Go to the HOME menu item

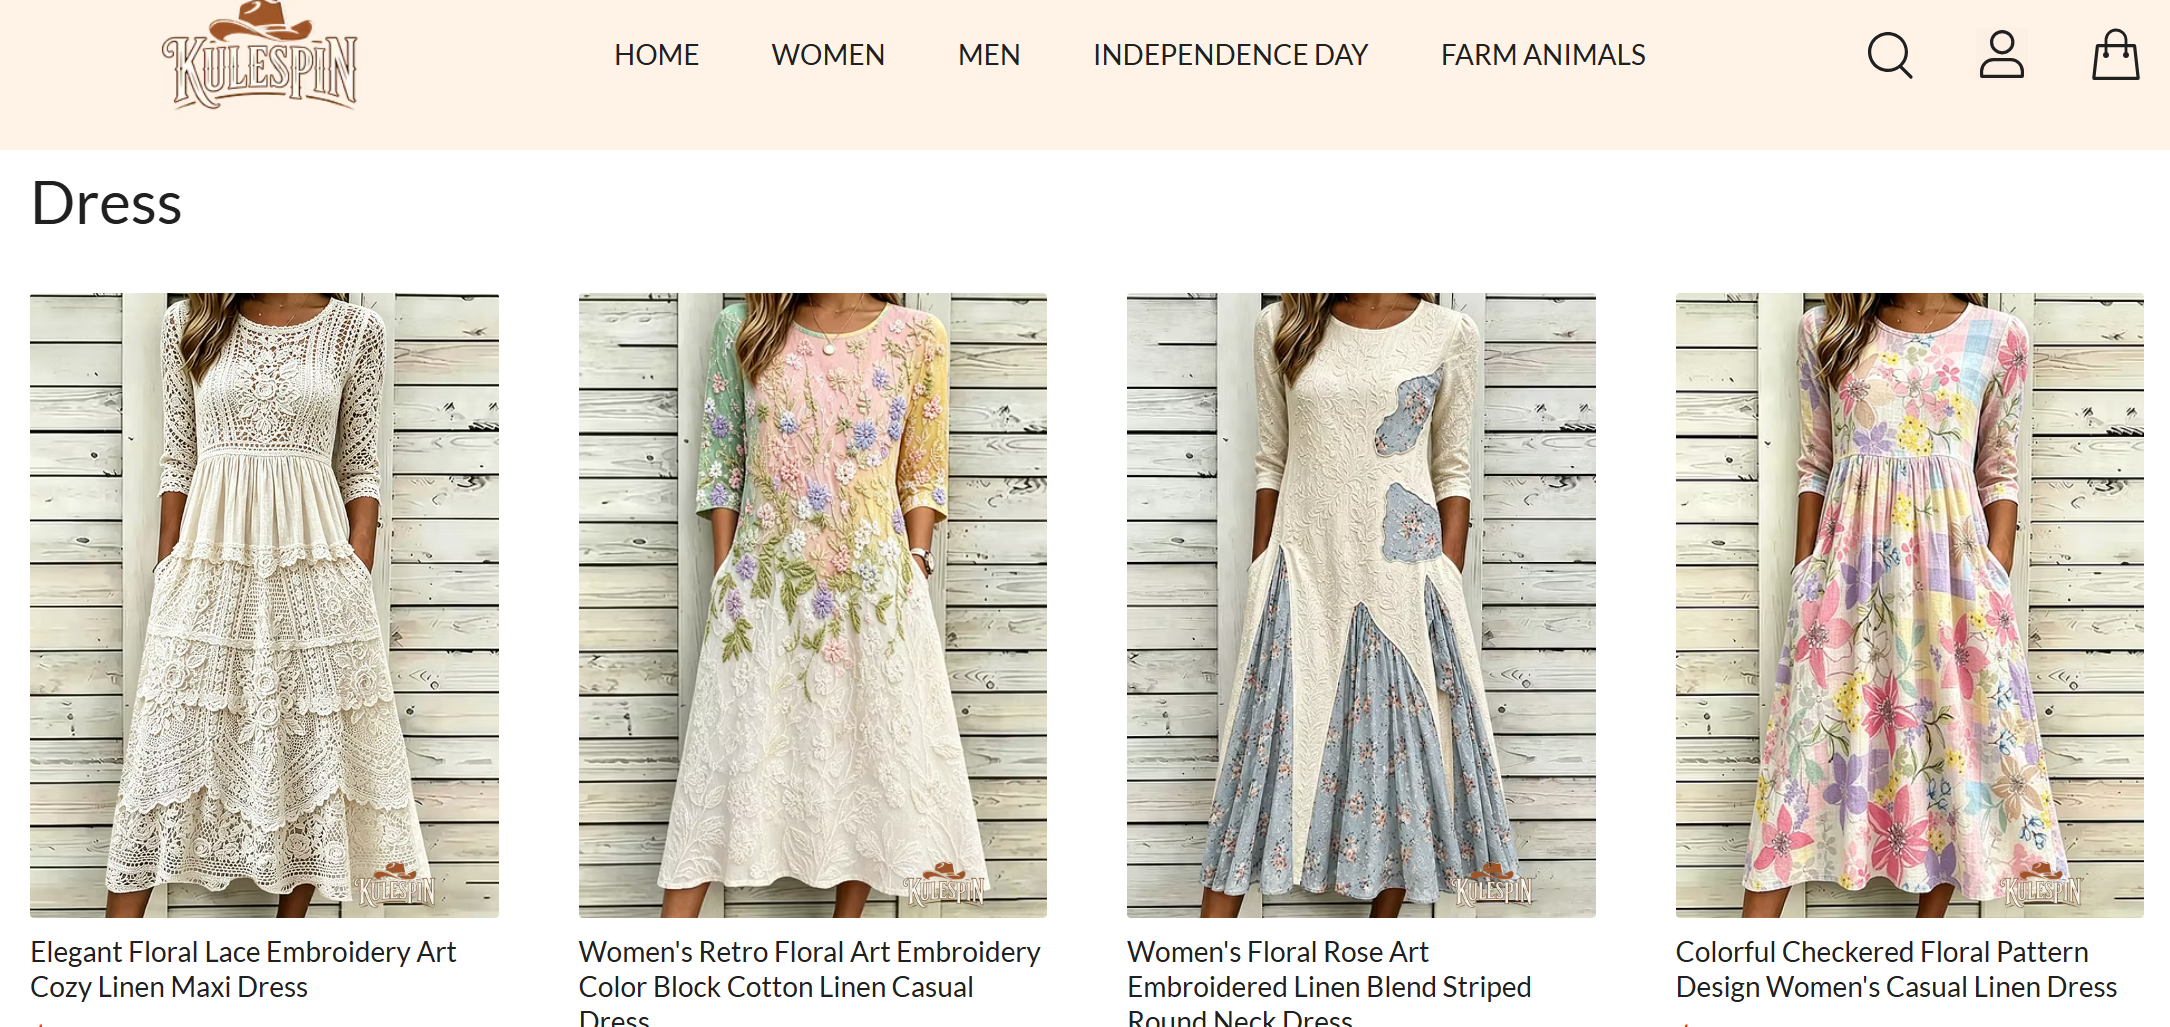coord(656,55)
